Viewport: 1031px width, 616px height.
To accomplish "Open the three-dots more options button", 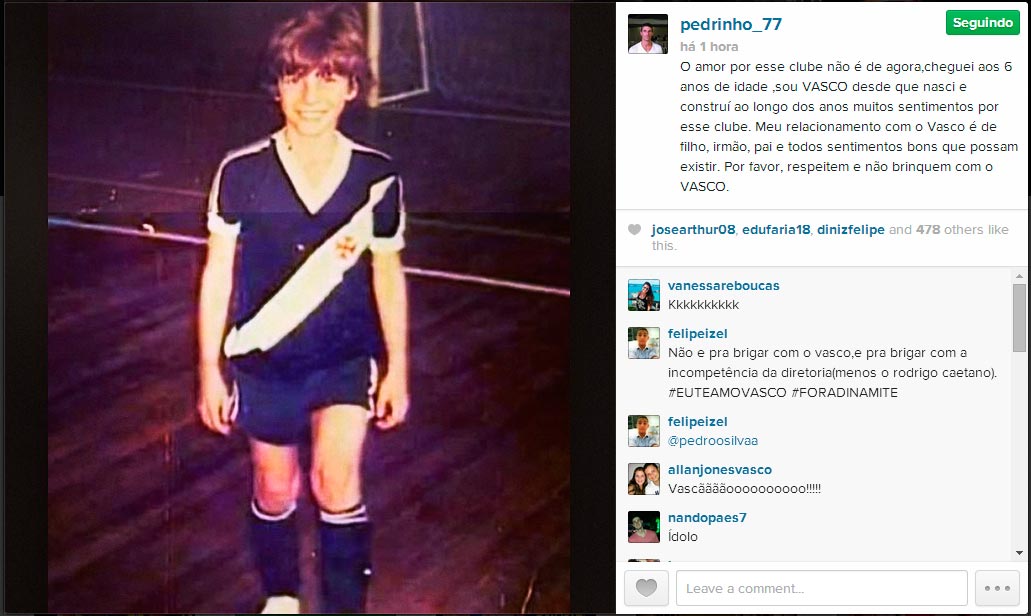I will [x=997, y=588].
